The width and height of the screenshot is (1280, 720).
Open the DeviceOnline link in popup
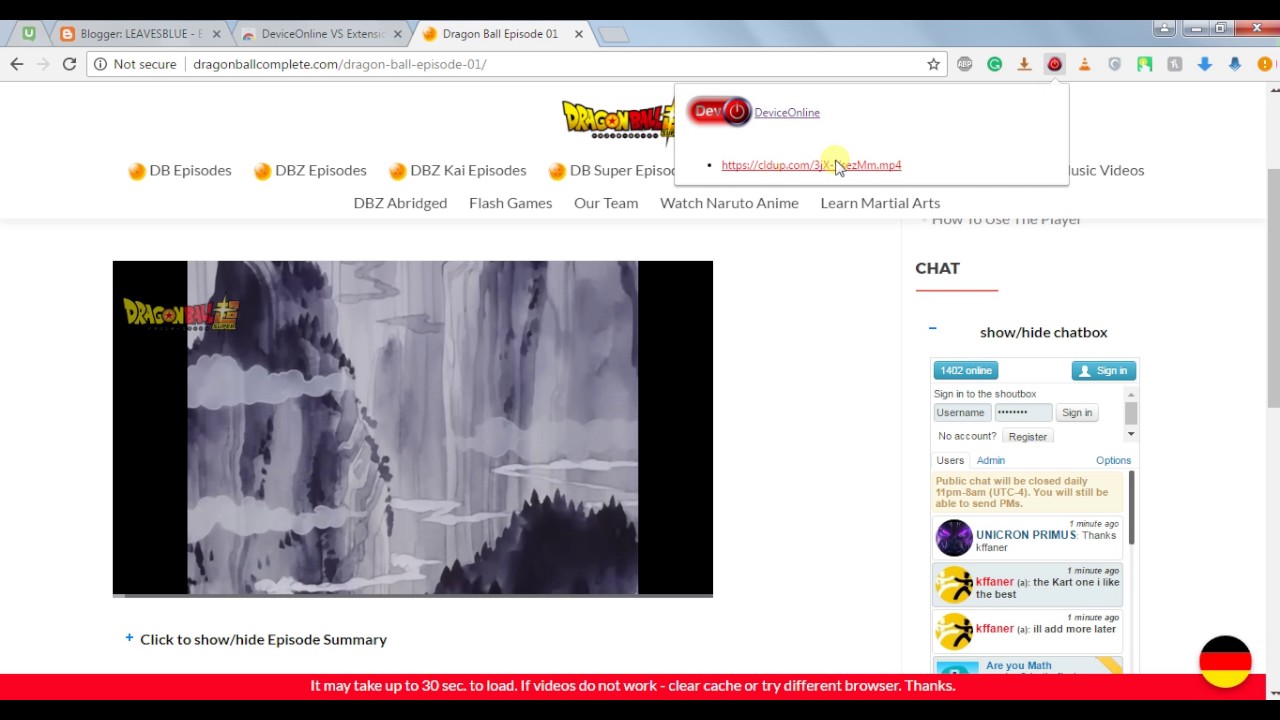click(787, 112)
